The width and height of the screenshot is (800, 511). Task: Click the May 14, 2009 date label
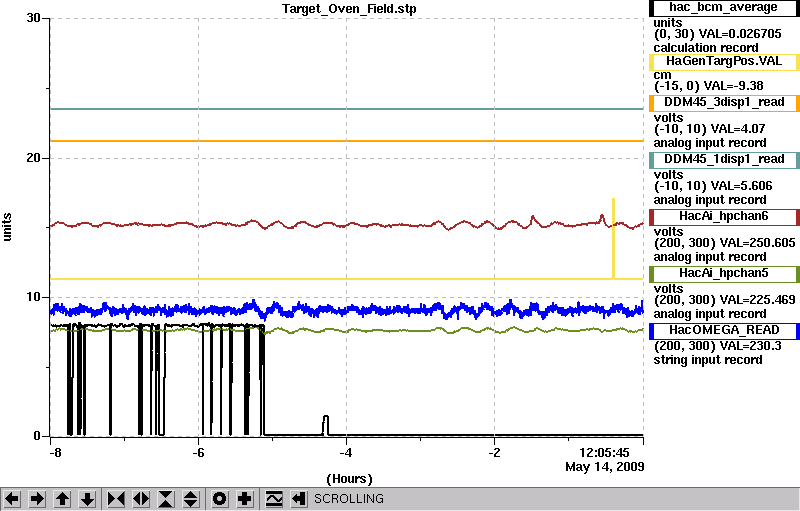(605, 467)
